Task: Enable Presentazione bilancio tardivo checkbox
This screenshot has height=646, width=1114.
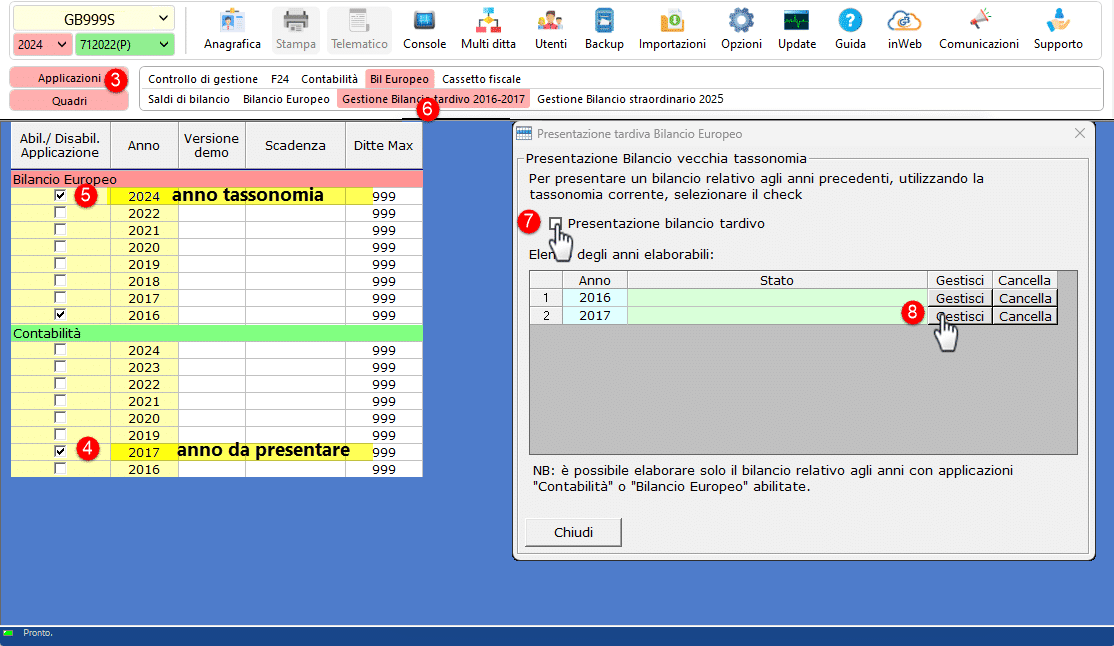Action: (556, 224)
